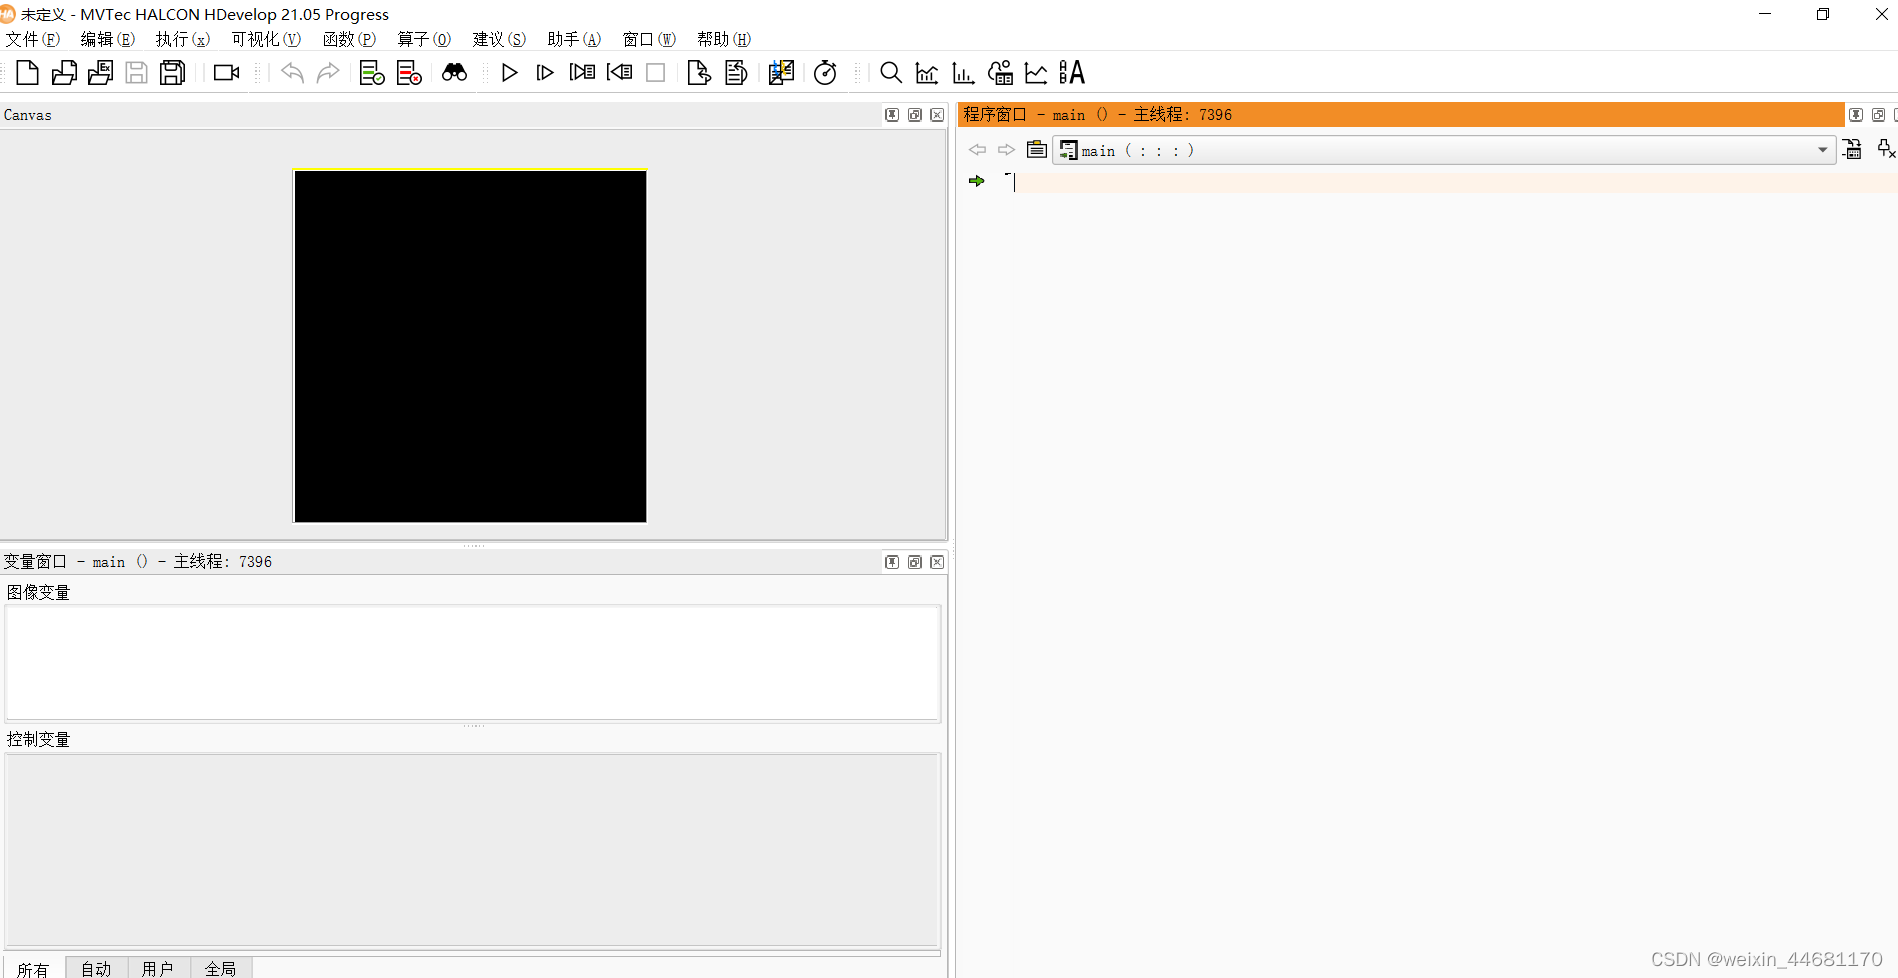Create a new program with the blank page icon
The height and width of the screenshot is (978, 1898).
(x=28, y=73)
